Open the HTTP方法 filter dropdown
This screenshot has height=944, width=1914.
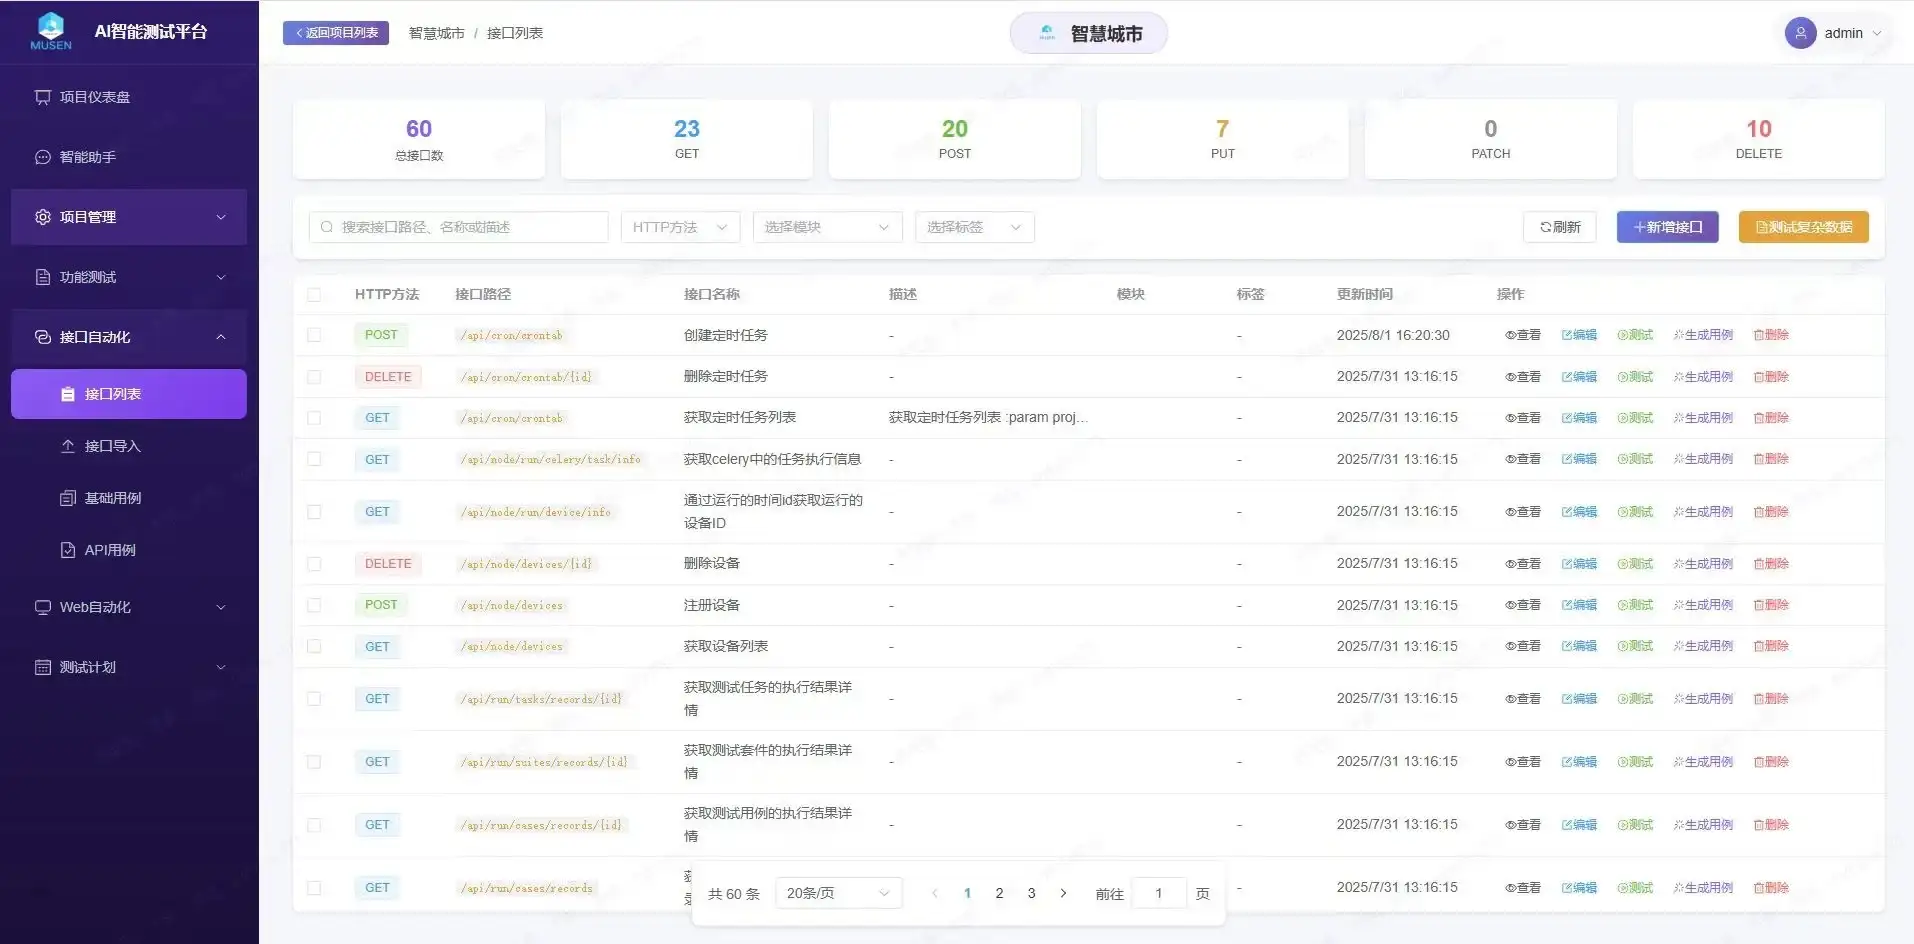click(x=679, y=227)
